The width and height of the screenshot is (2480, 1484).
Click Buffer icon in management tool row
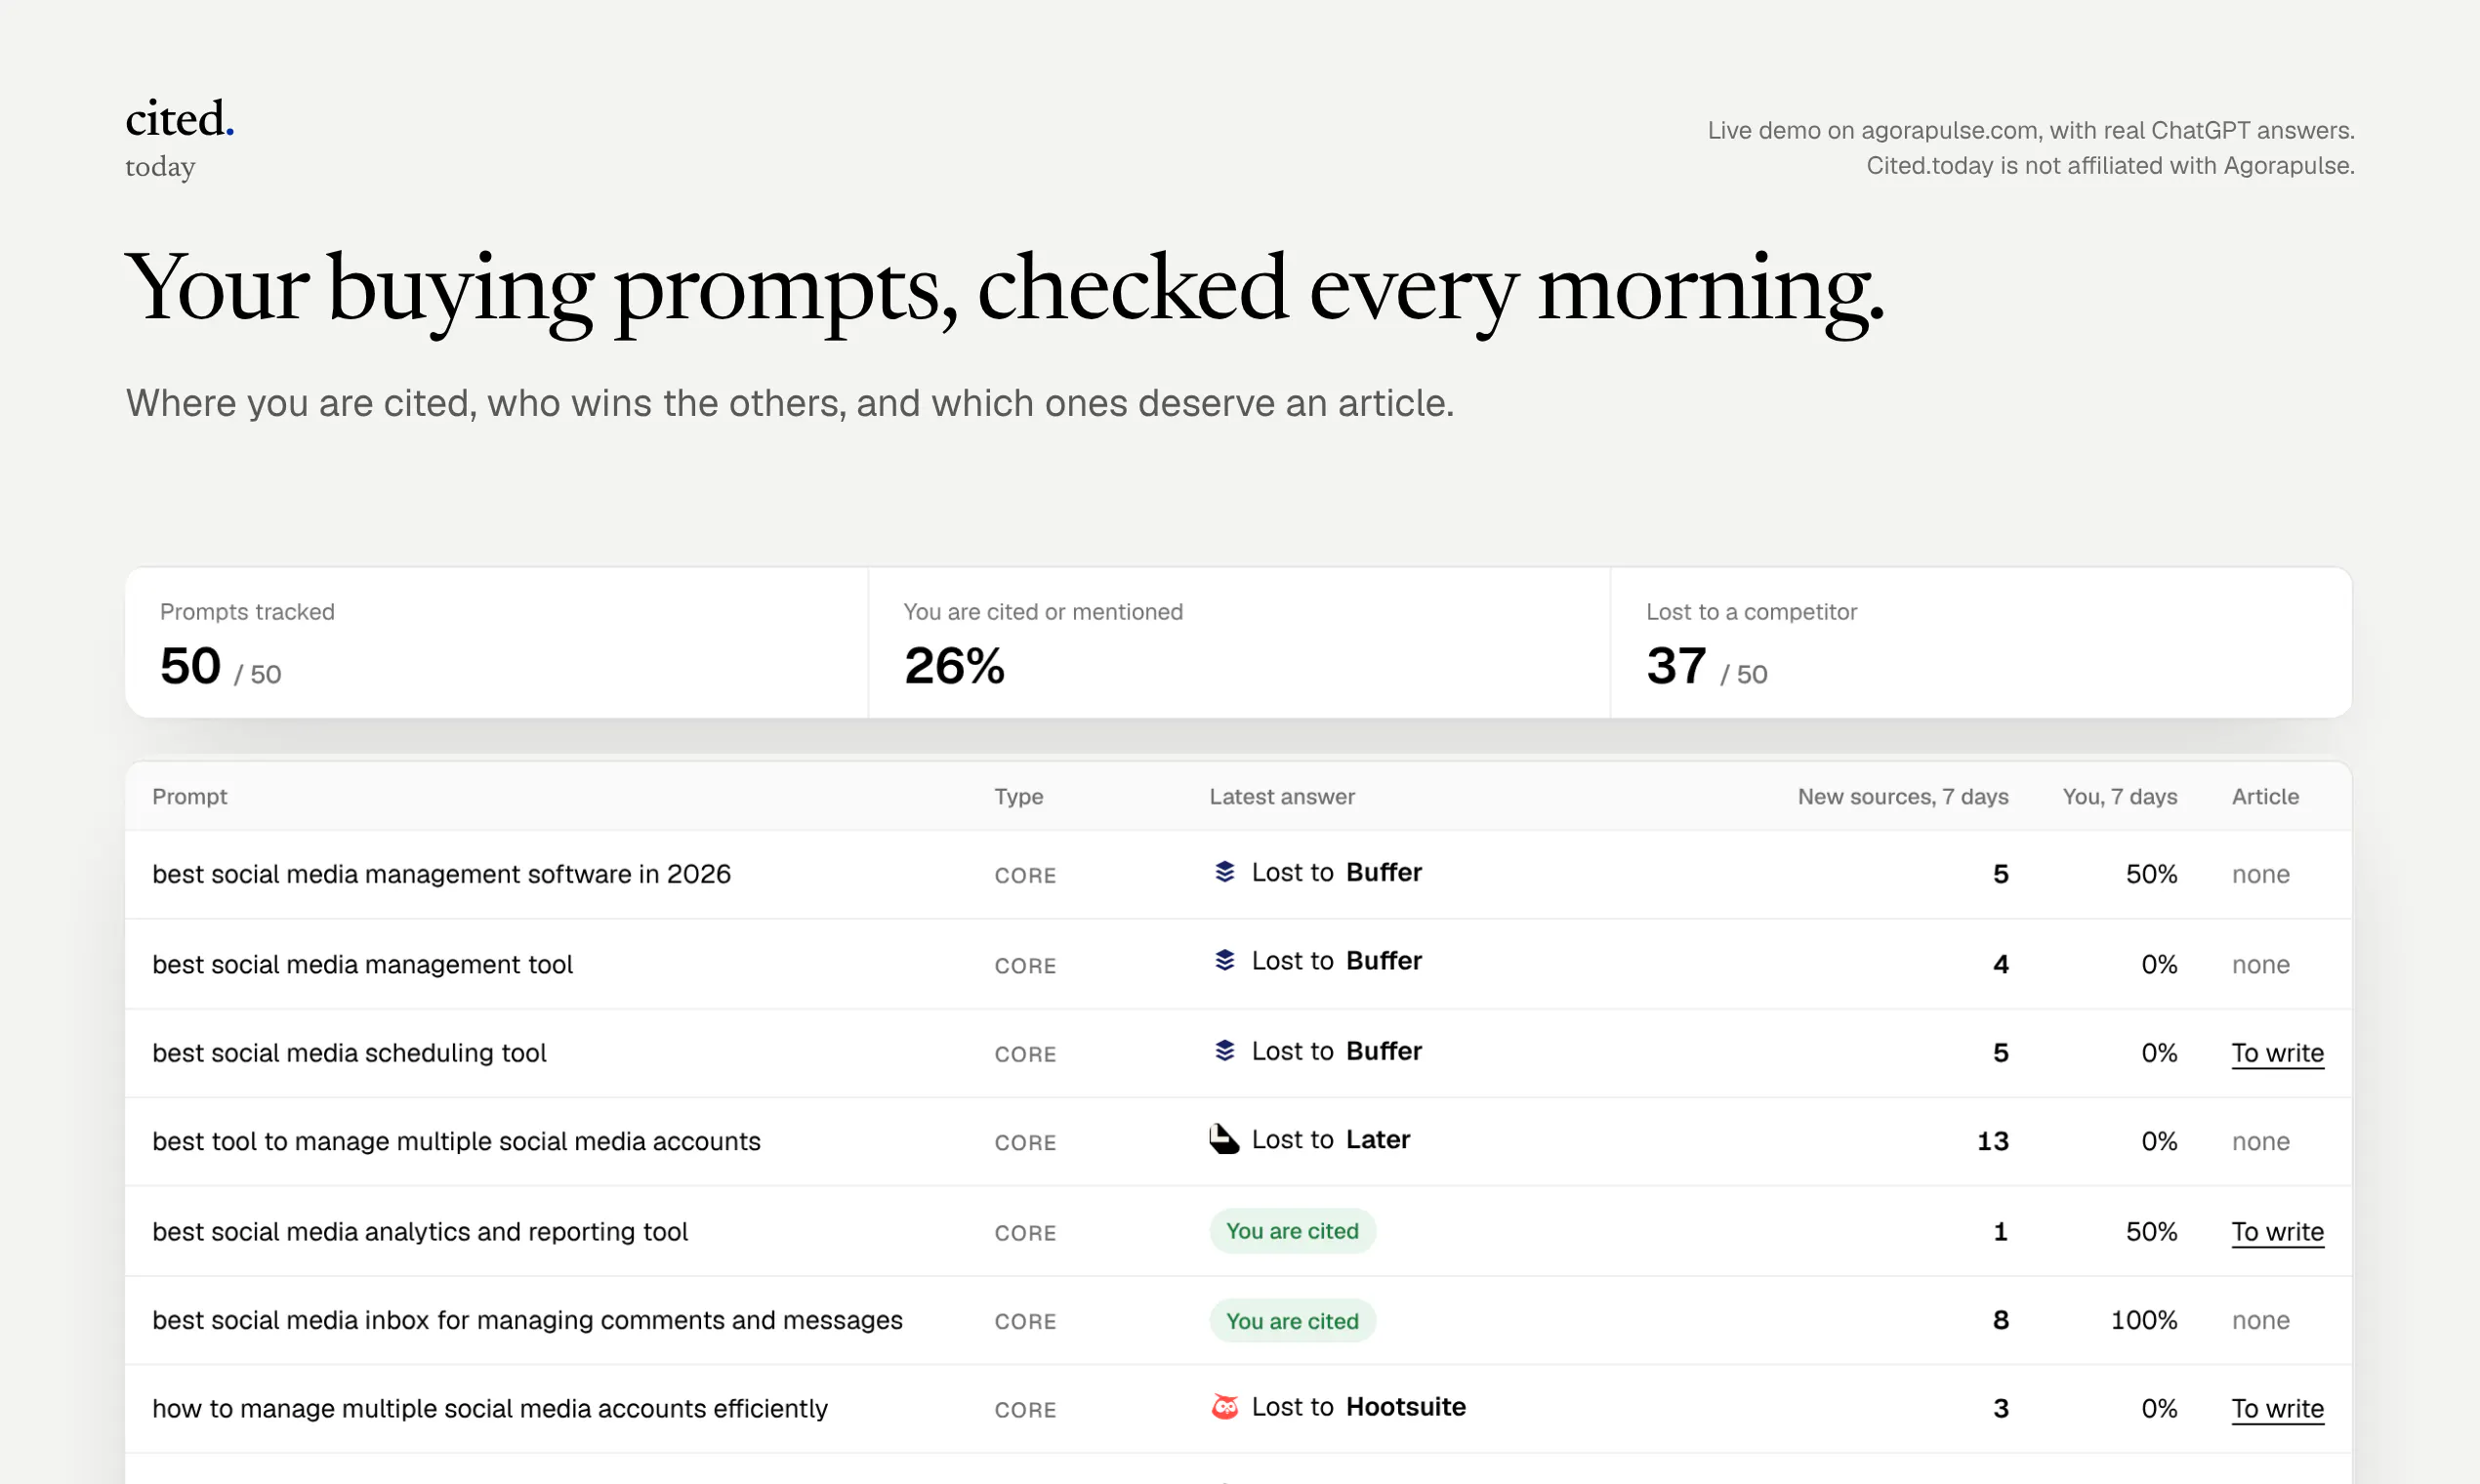(x=1225, y=961)
